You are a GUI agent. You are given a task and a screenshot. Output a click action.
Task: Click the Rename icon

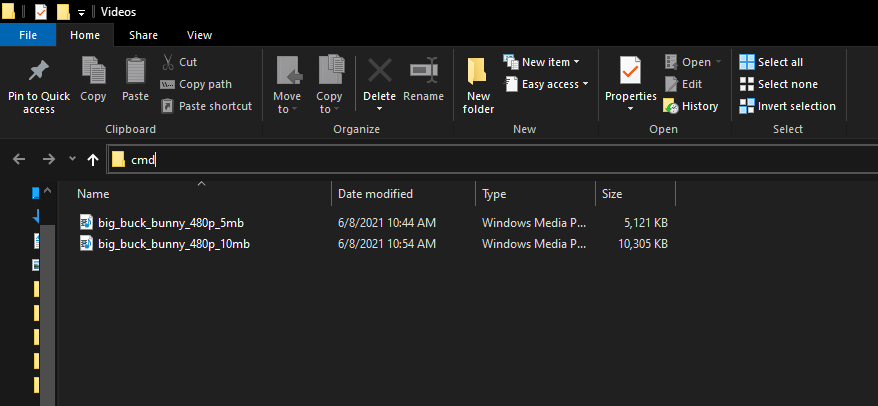tap(423, 71)
